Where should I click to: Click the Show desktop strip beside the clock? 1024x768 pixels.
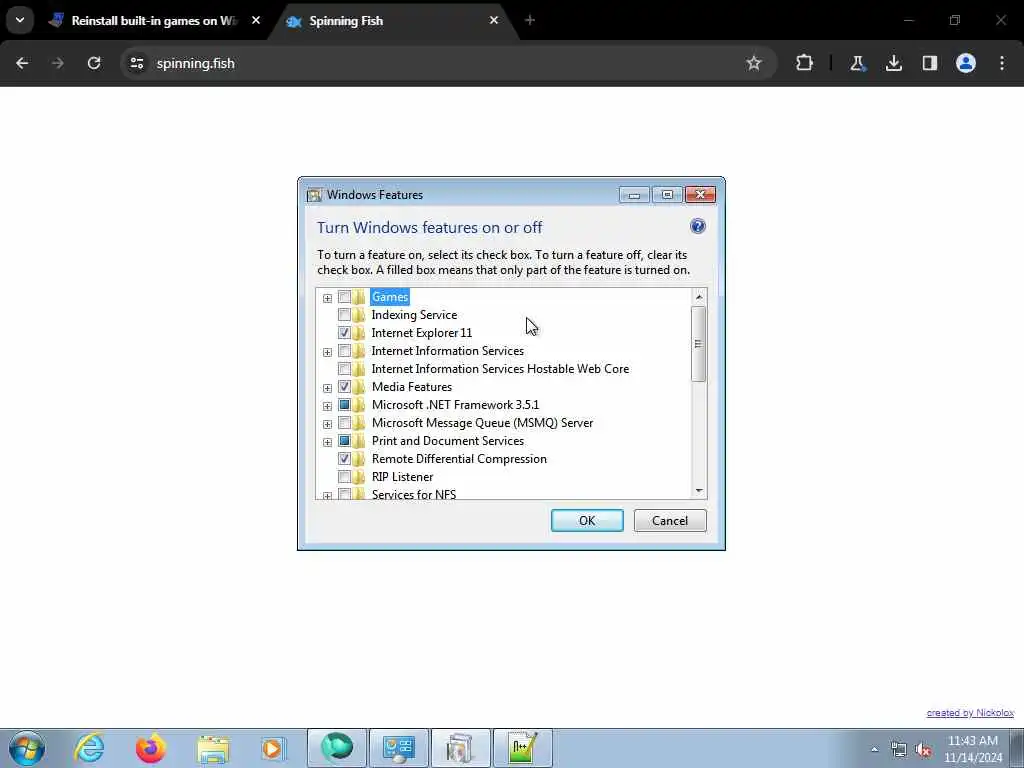tap(1017, 748)
